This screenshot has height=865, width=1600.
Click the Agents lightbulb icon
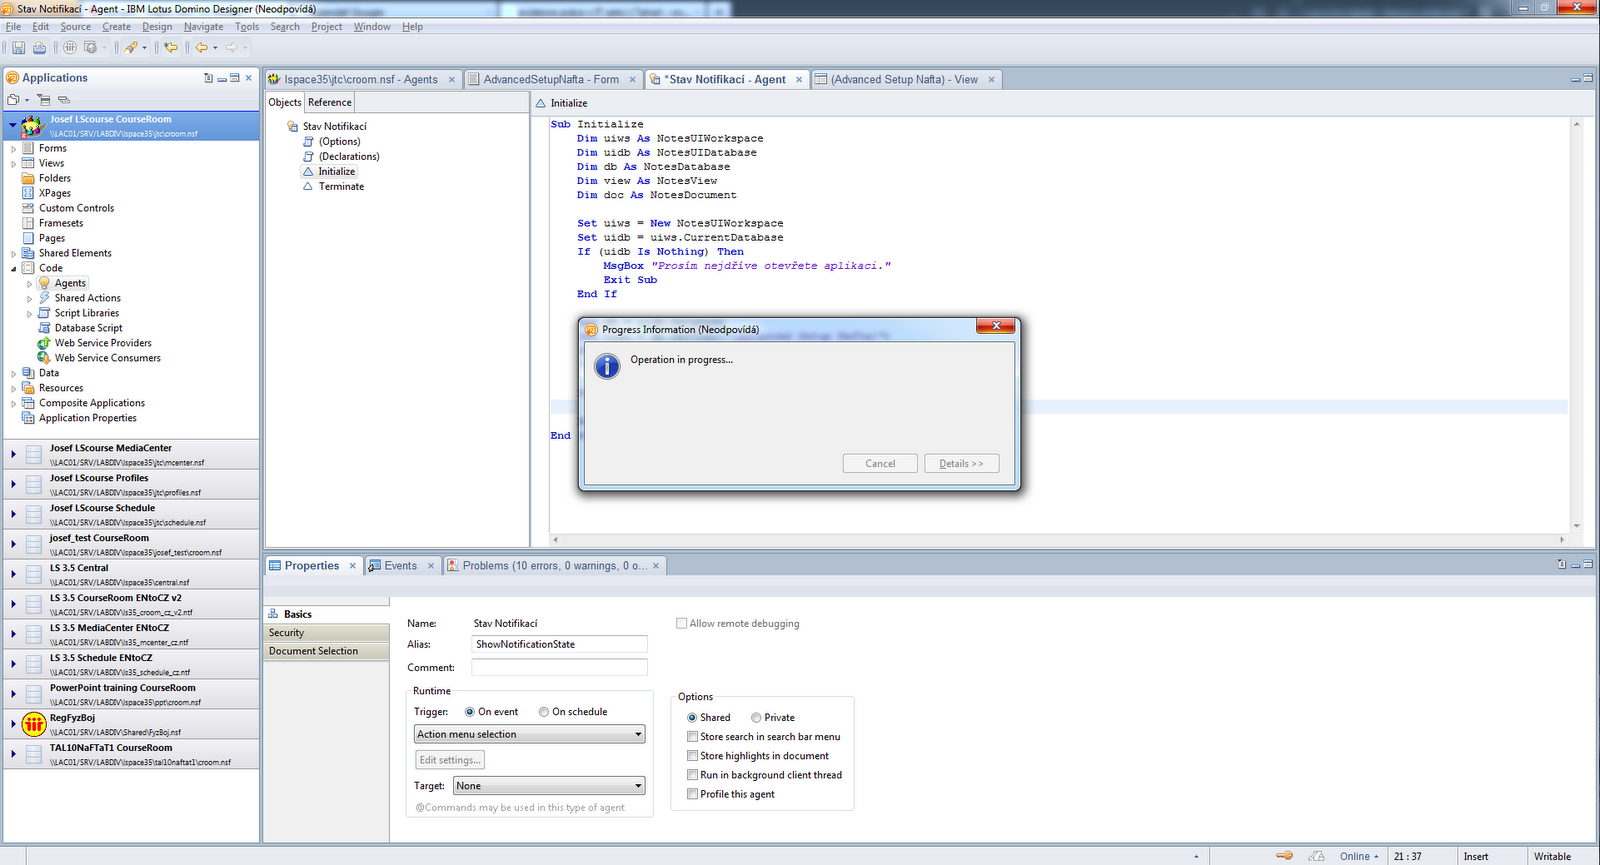click(x=44, y=283)
